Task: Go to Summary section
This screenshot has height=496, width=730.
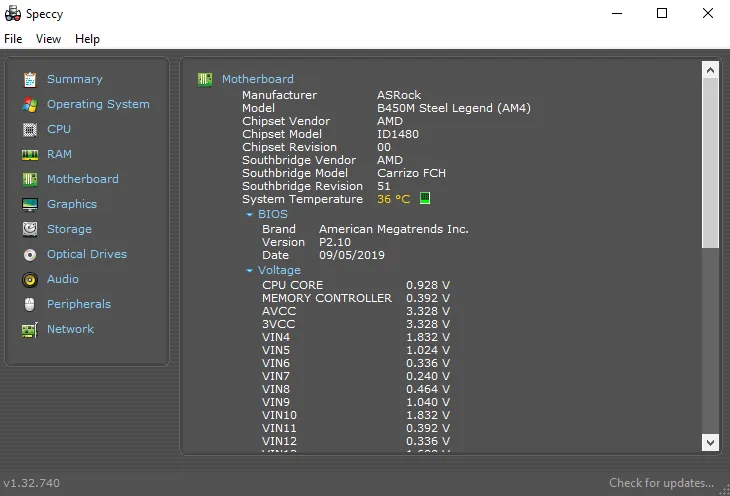Action: pyautogui.click(x=74, y=79)
